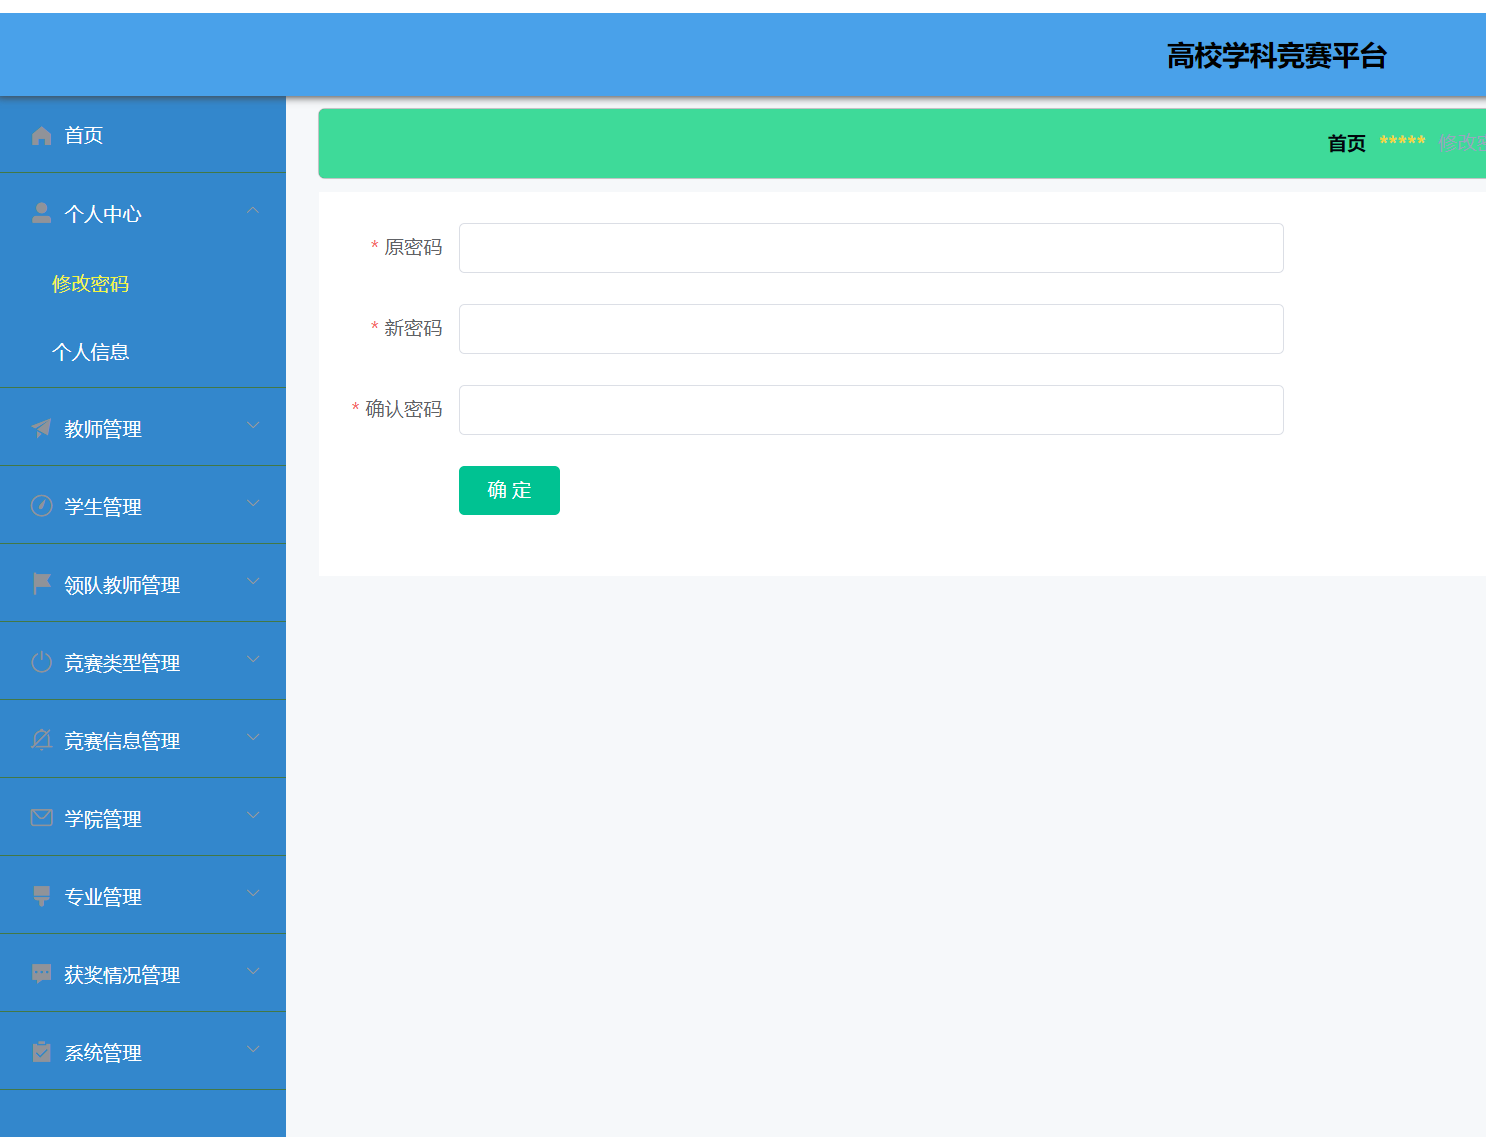
Task: Expand the 竞赛类型管理 chevron
Action: point(253,659)
